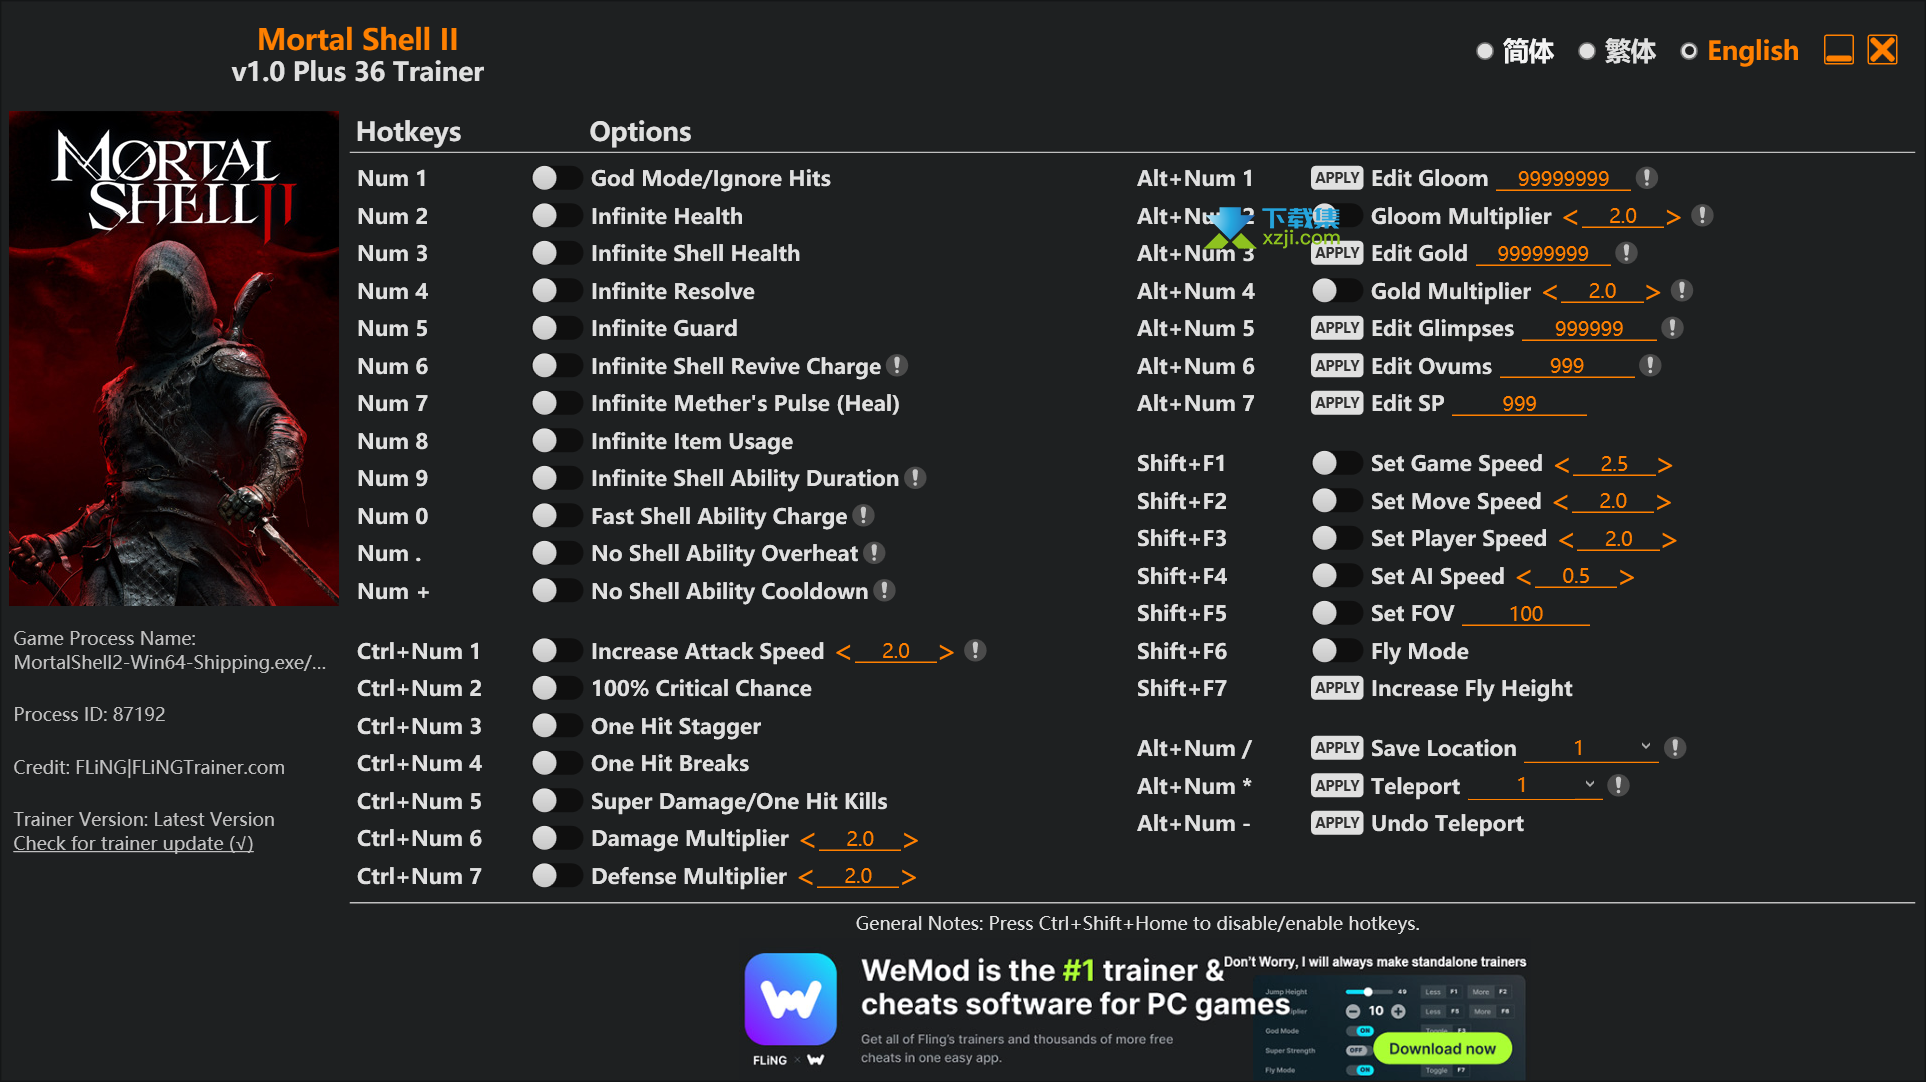This screenshot has width=1926, height=1082.
Task: Click the info icon beside Teleport
Action: [x=1618, y=786]
